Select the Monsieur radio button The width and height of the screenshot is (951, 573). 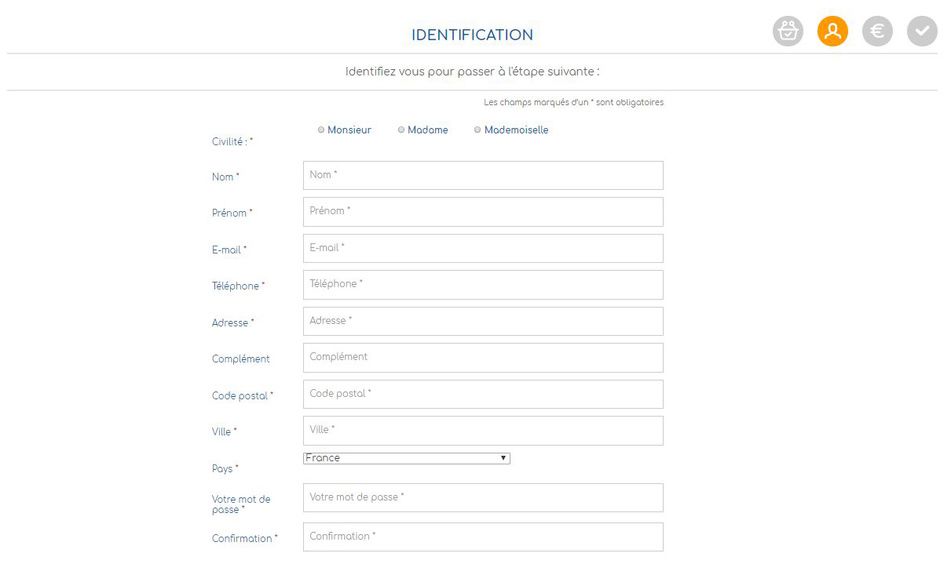click(x=322, y=130)
